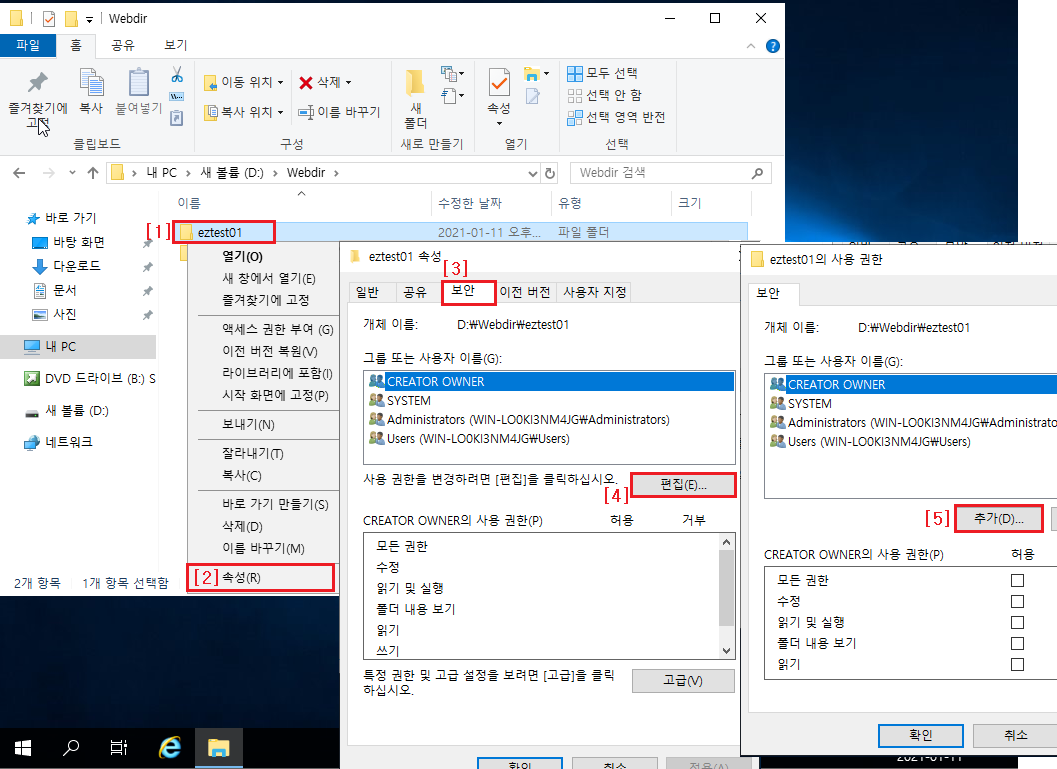Click the 편집(E)... button
This screenshot has width=1057, height=769.
[x=684, y=485]
